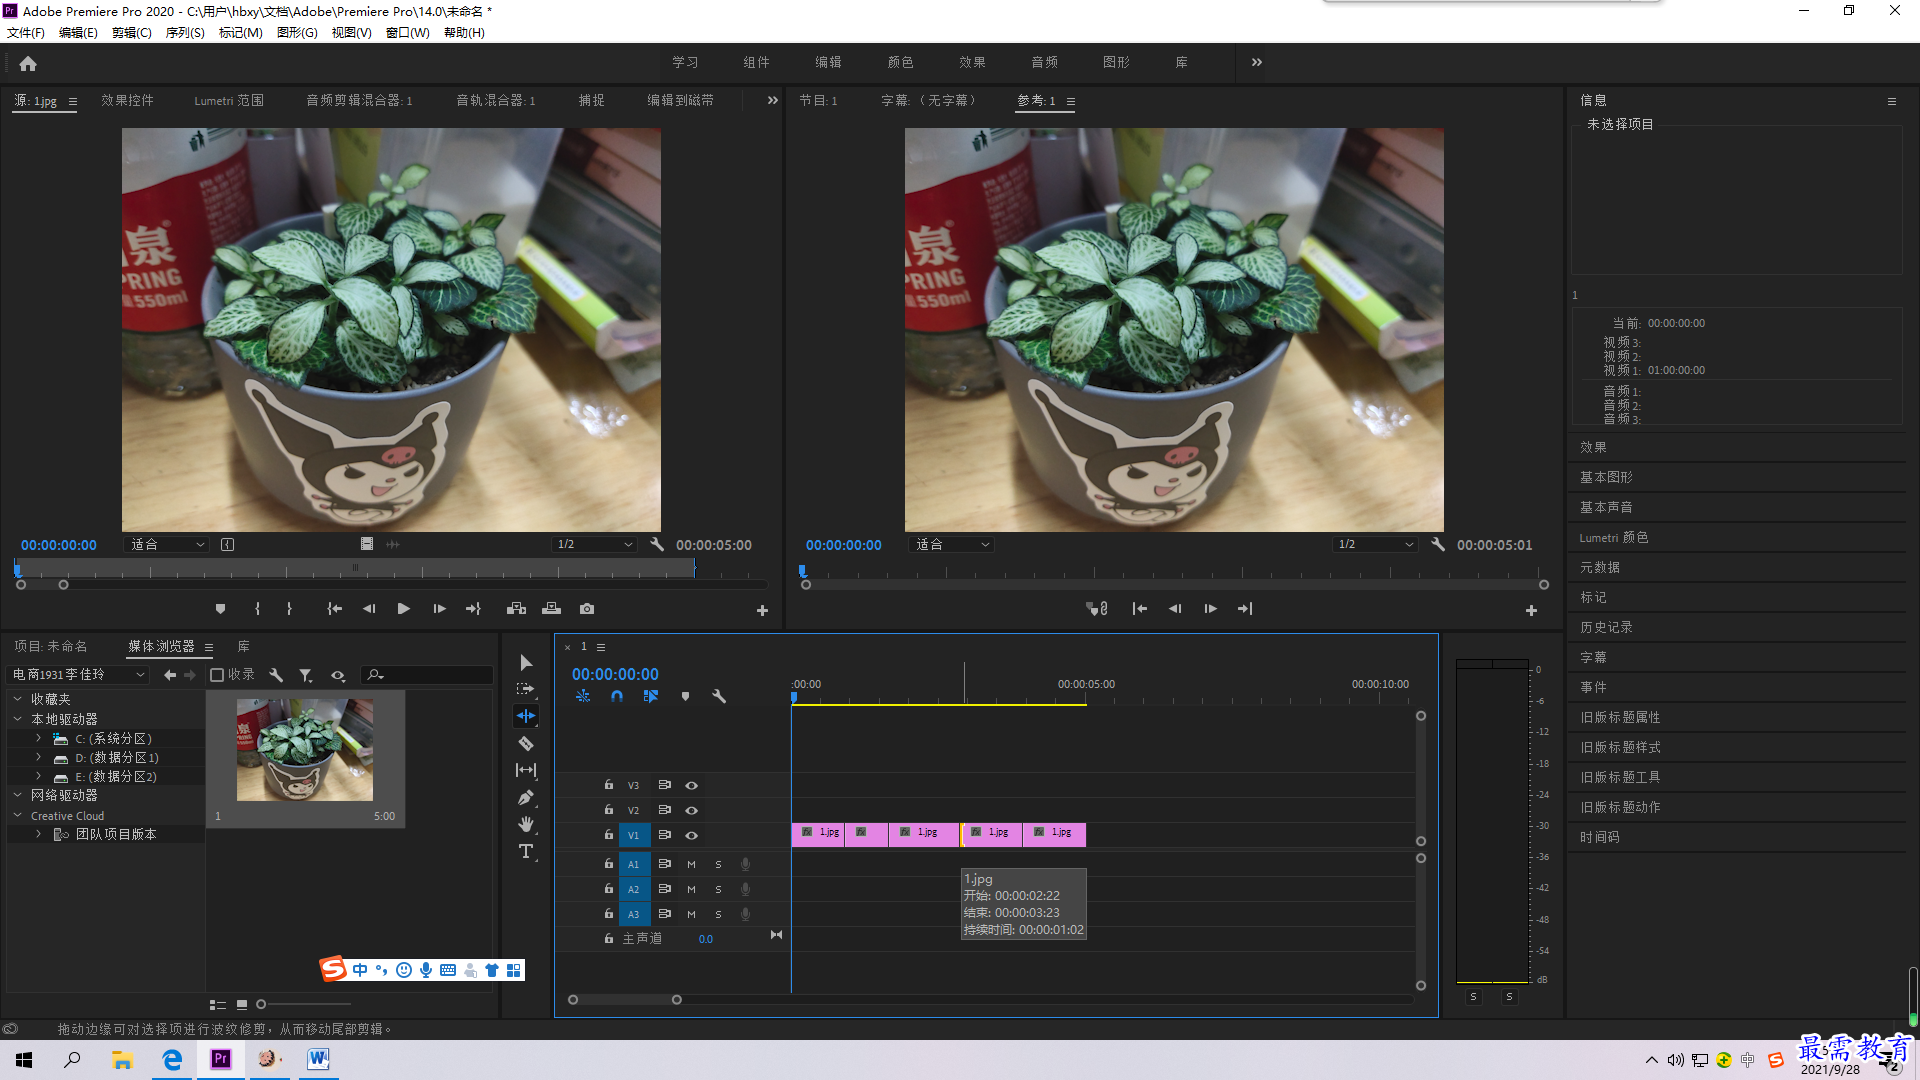Step forward one frame in Reference monitor
The height and width of the screenshot is (1080, 1920).
pyautogui.click(x=1210, y=609)
